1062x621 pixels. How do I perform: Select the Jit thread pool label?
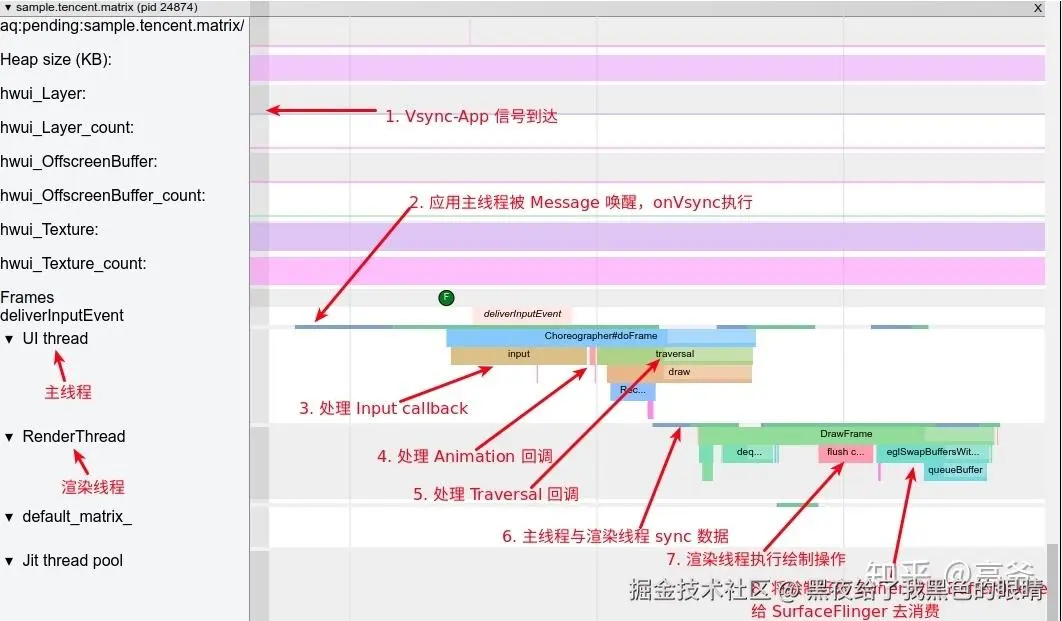tap(72, 561)
